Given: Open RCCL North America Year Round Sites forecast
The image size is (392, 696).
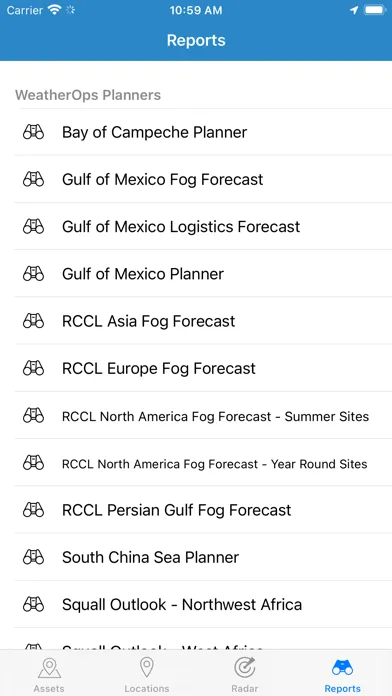Looking at the screenshot, I should pos(203,463).
